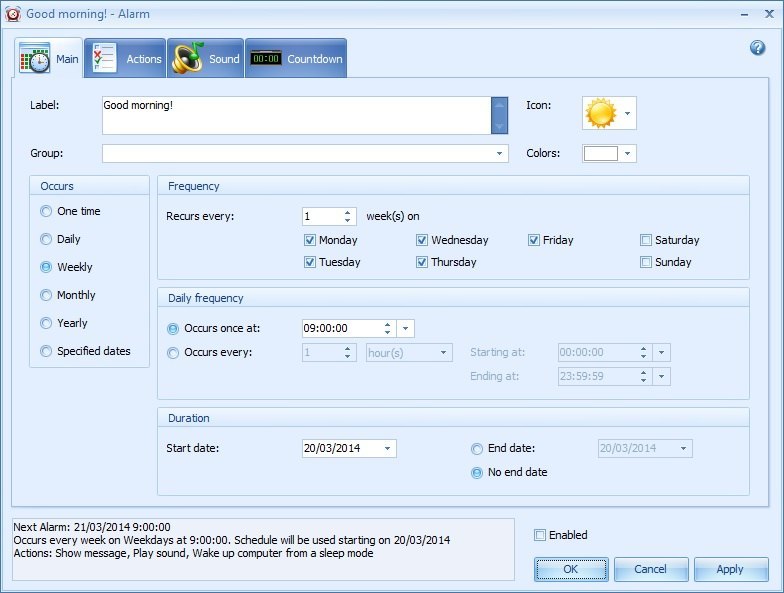Click the Main tab calendar clock icon

35,59
